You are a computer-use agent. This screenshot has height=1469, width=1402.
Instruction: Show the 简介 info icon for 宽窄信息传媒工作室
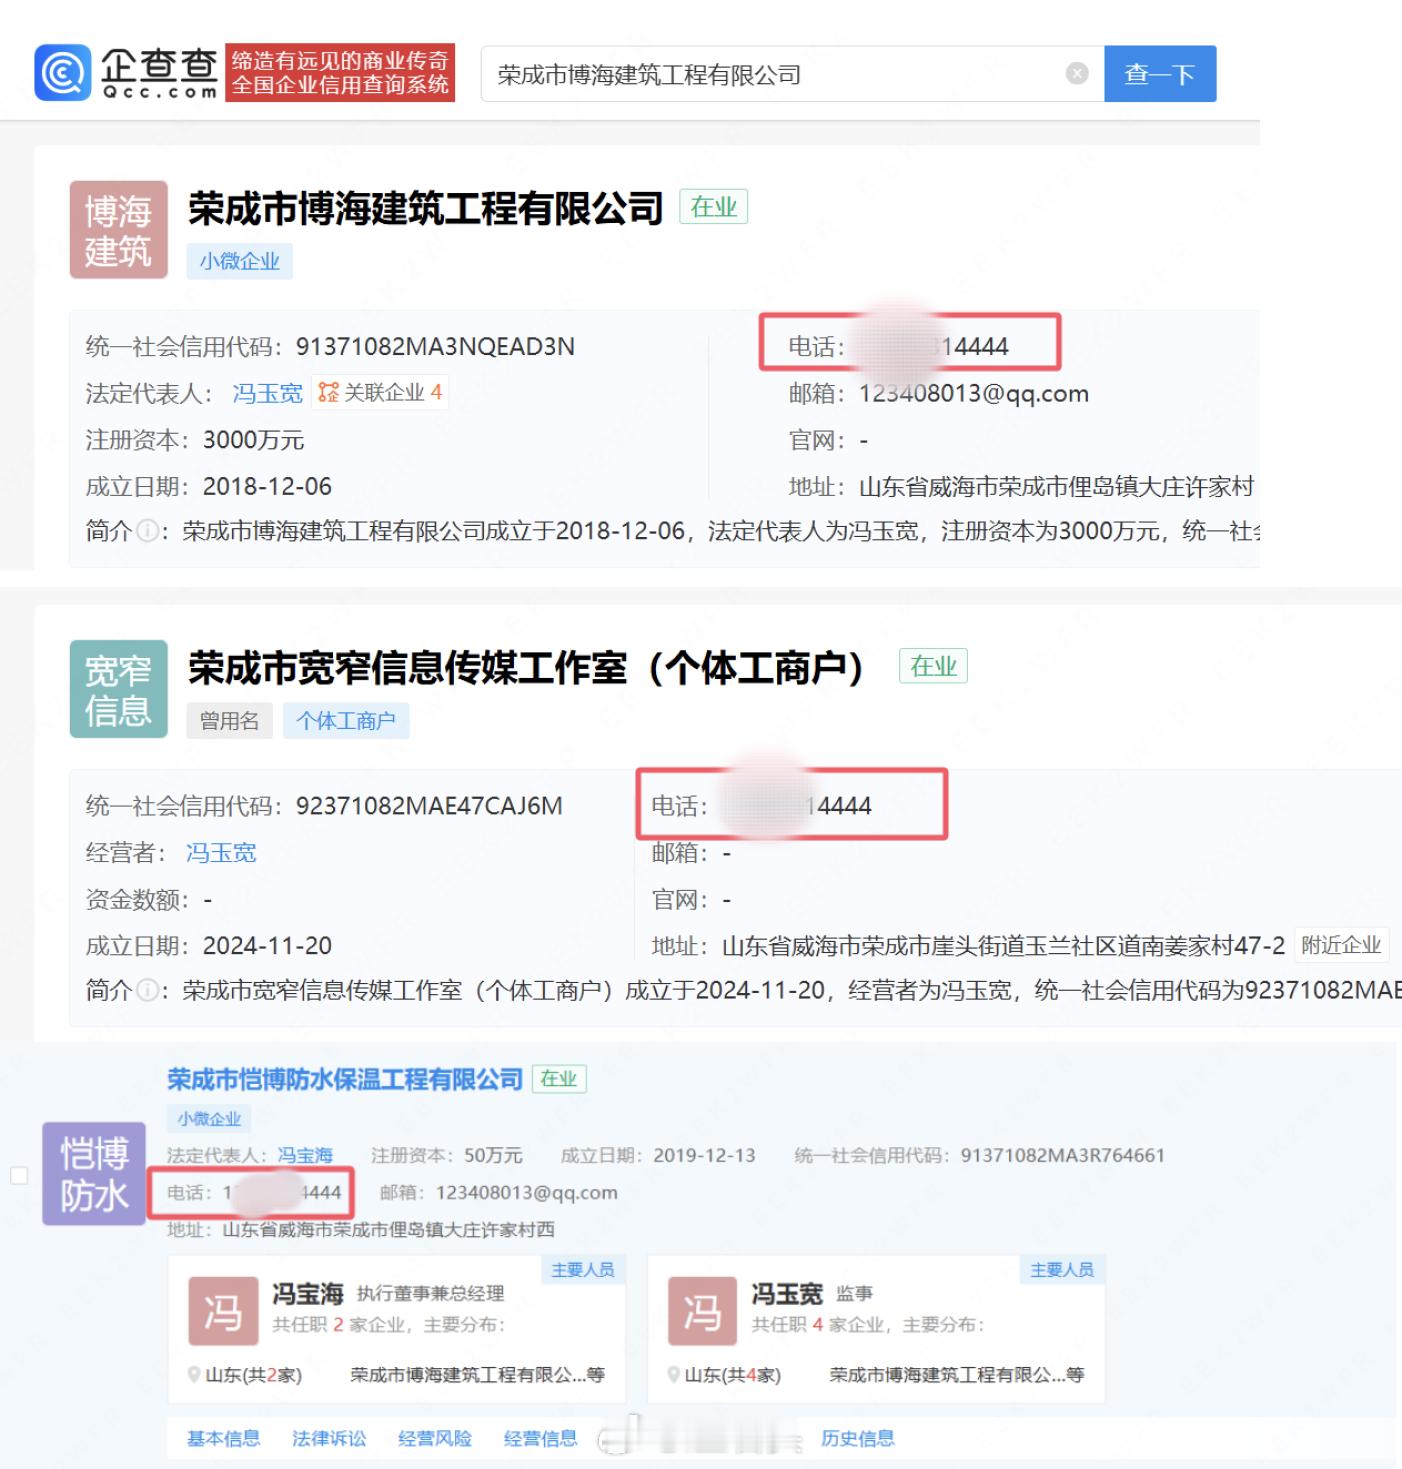pyautogui.click(x=148, y=990)
